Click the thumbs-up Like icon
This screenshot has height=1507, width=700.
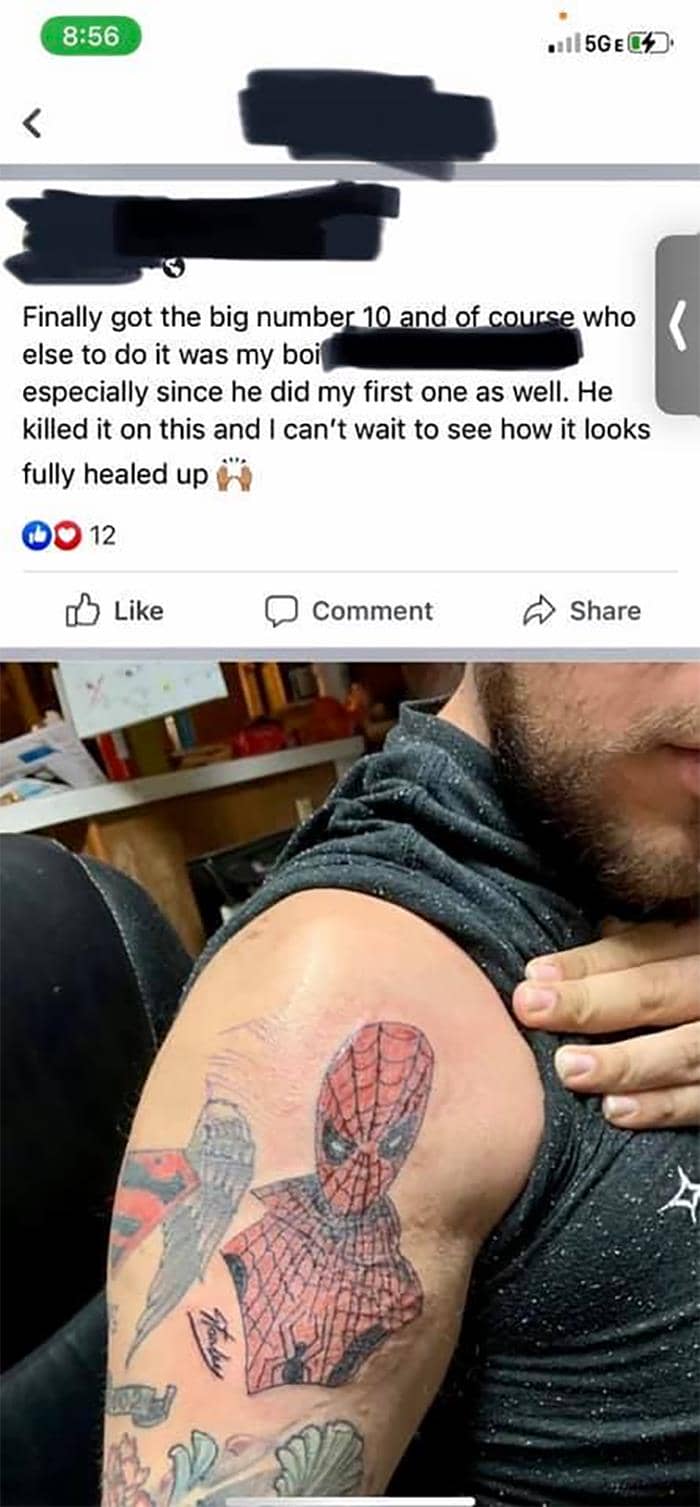pyautogui.click(x=81, y=610)
